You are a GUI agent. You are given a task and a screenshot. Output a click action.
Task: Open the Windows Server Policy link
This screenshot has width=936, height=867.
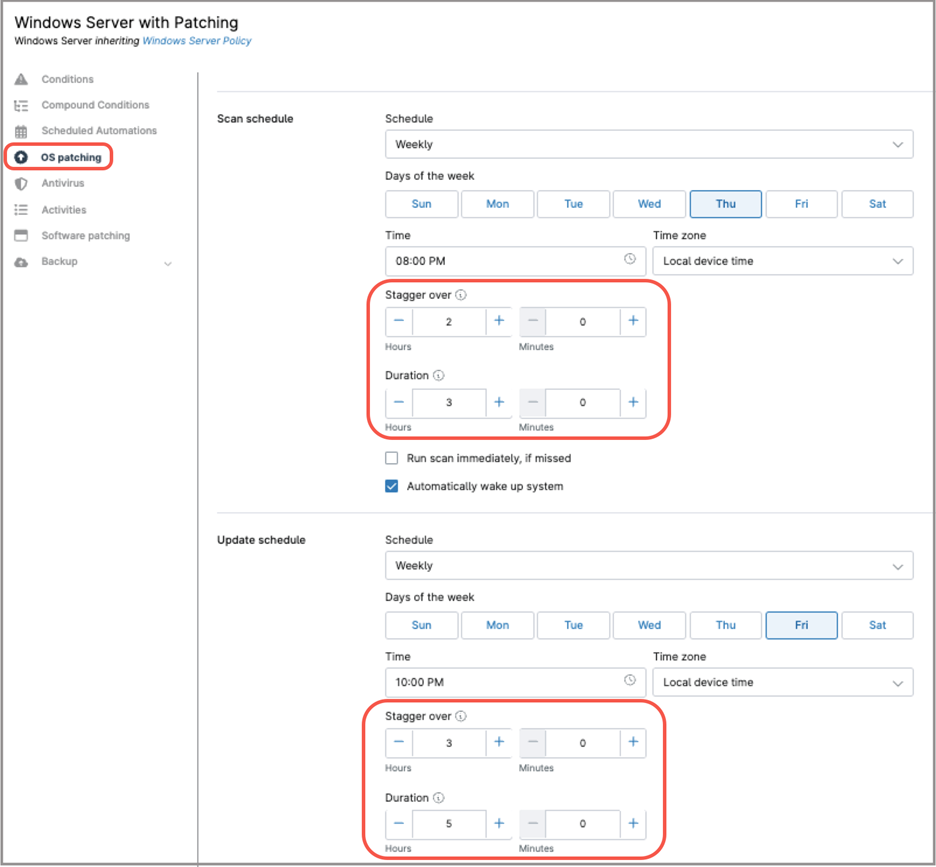tap(197, 41)
